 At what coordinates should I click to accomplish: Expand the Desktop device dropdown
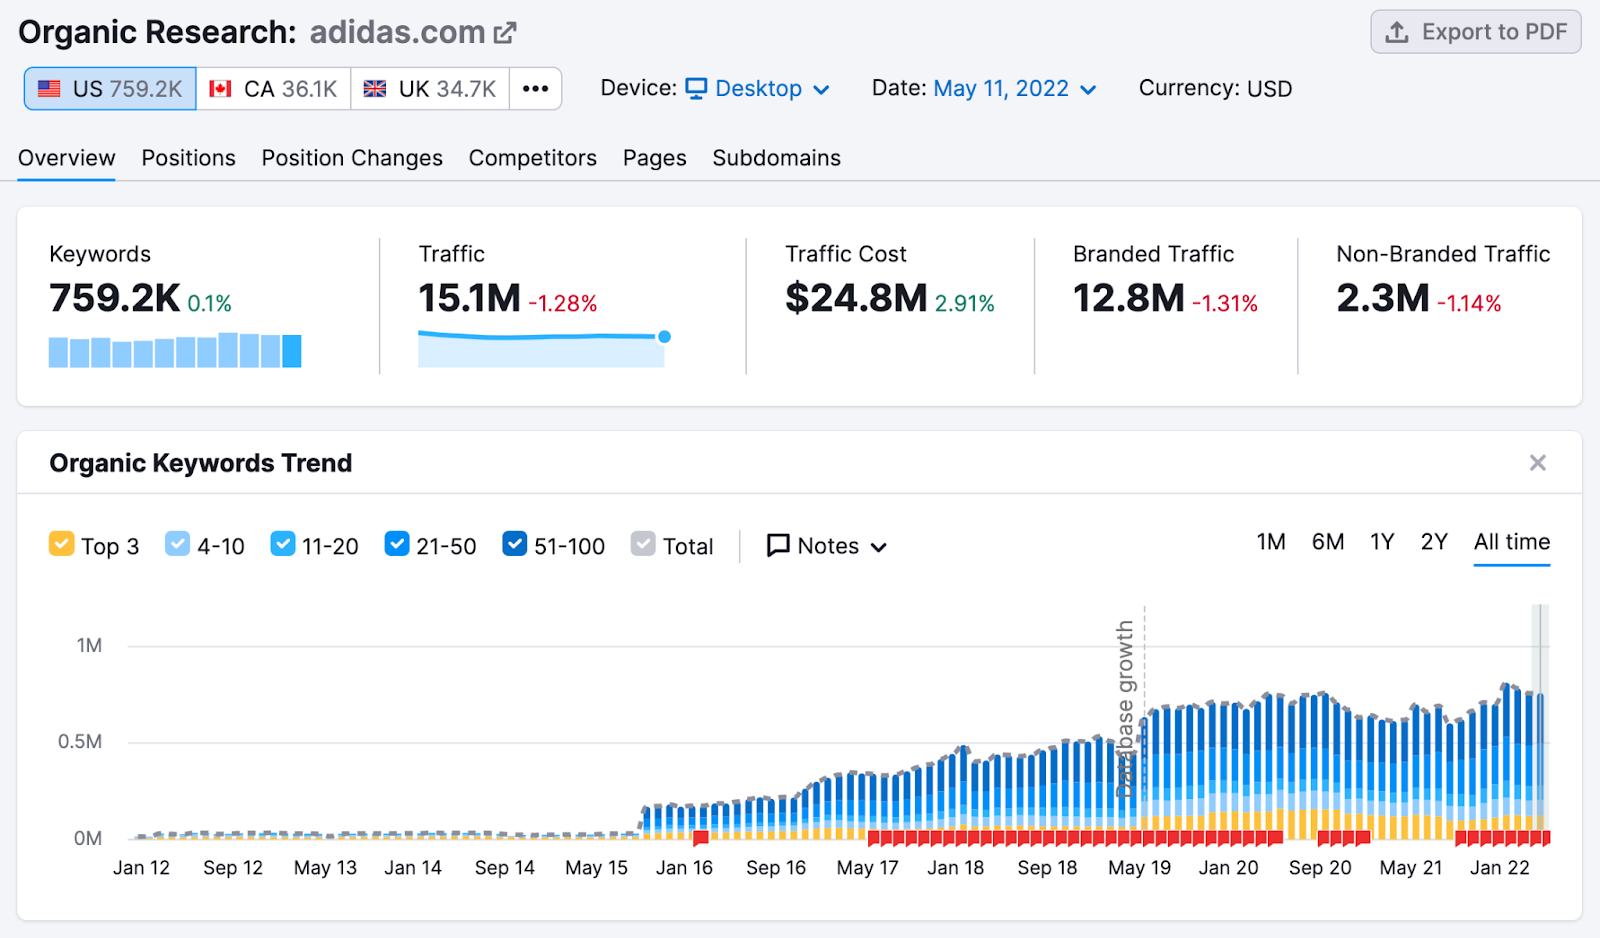(x=758, y=89)
